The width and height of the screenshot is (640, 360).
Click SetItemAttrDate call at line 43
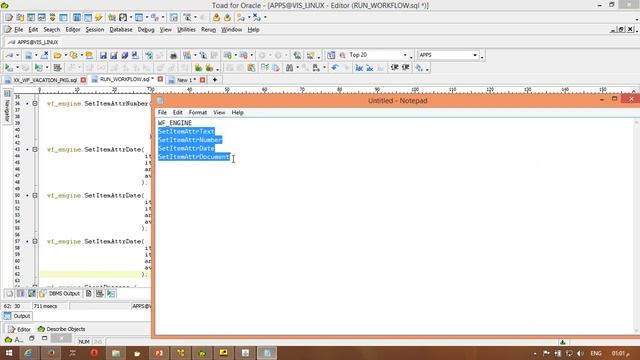[95, 150]
